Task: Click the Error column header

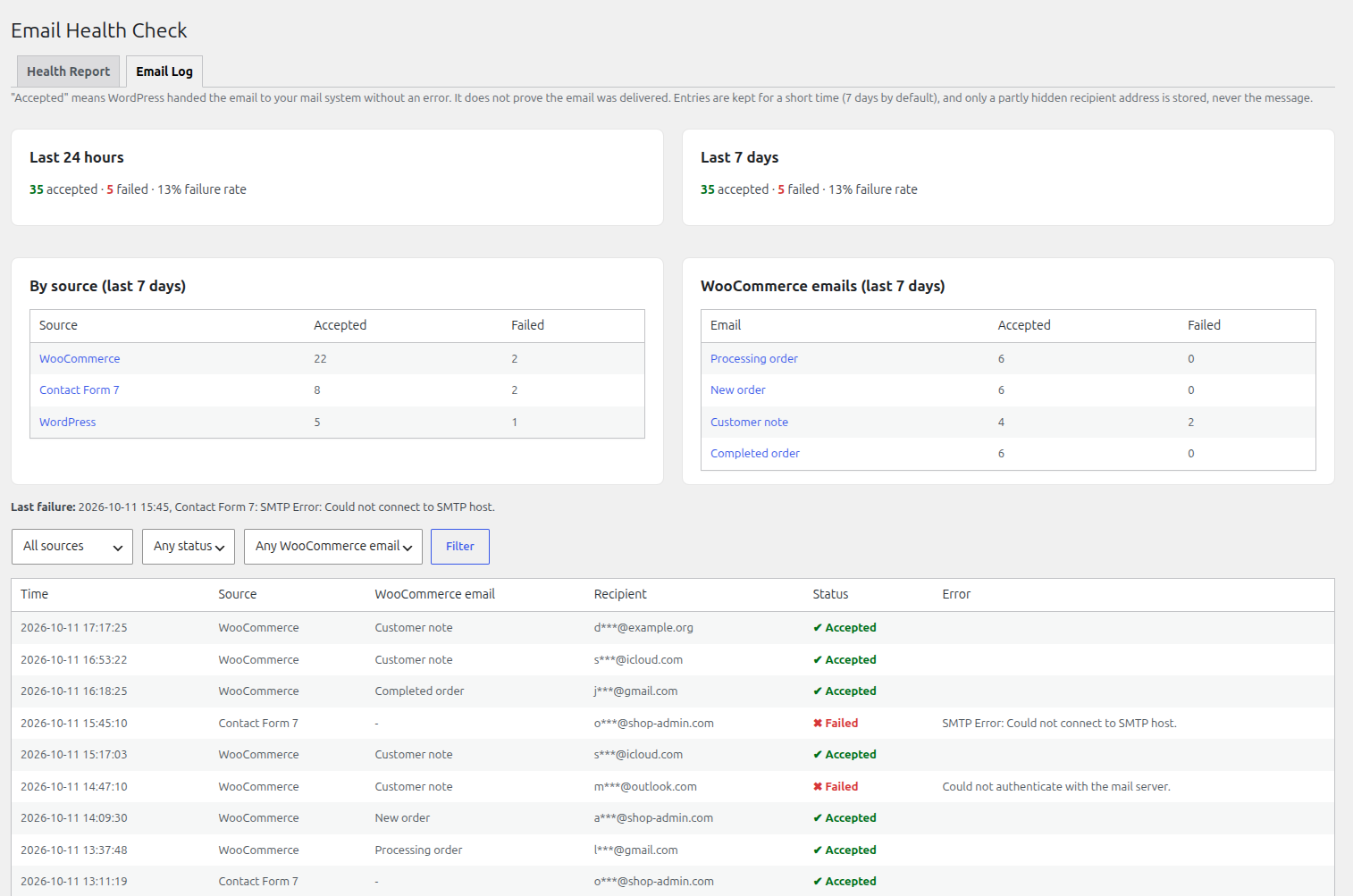Action: (956, 594)
